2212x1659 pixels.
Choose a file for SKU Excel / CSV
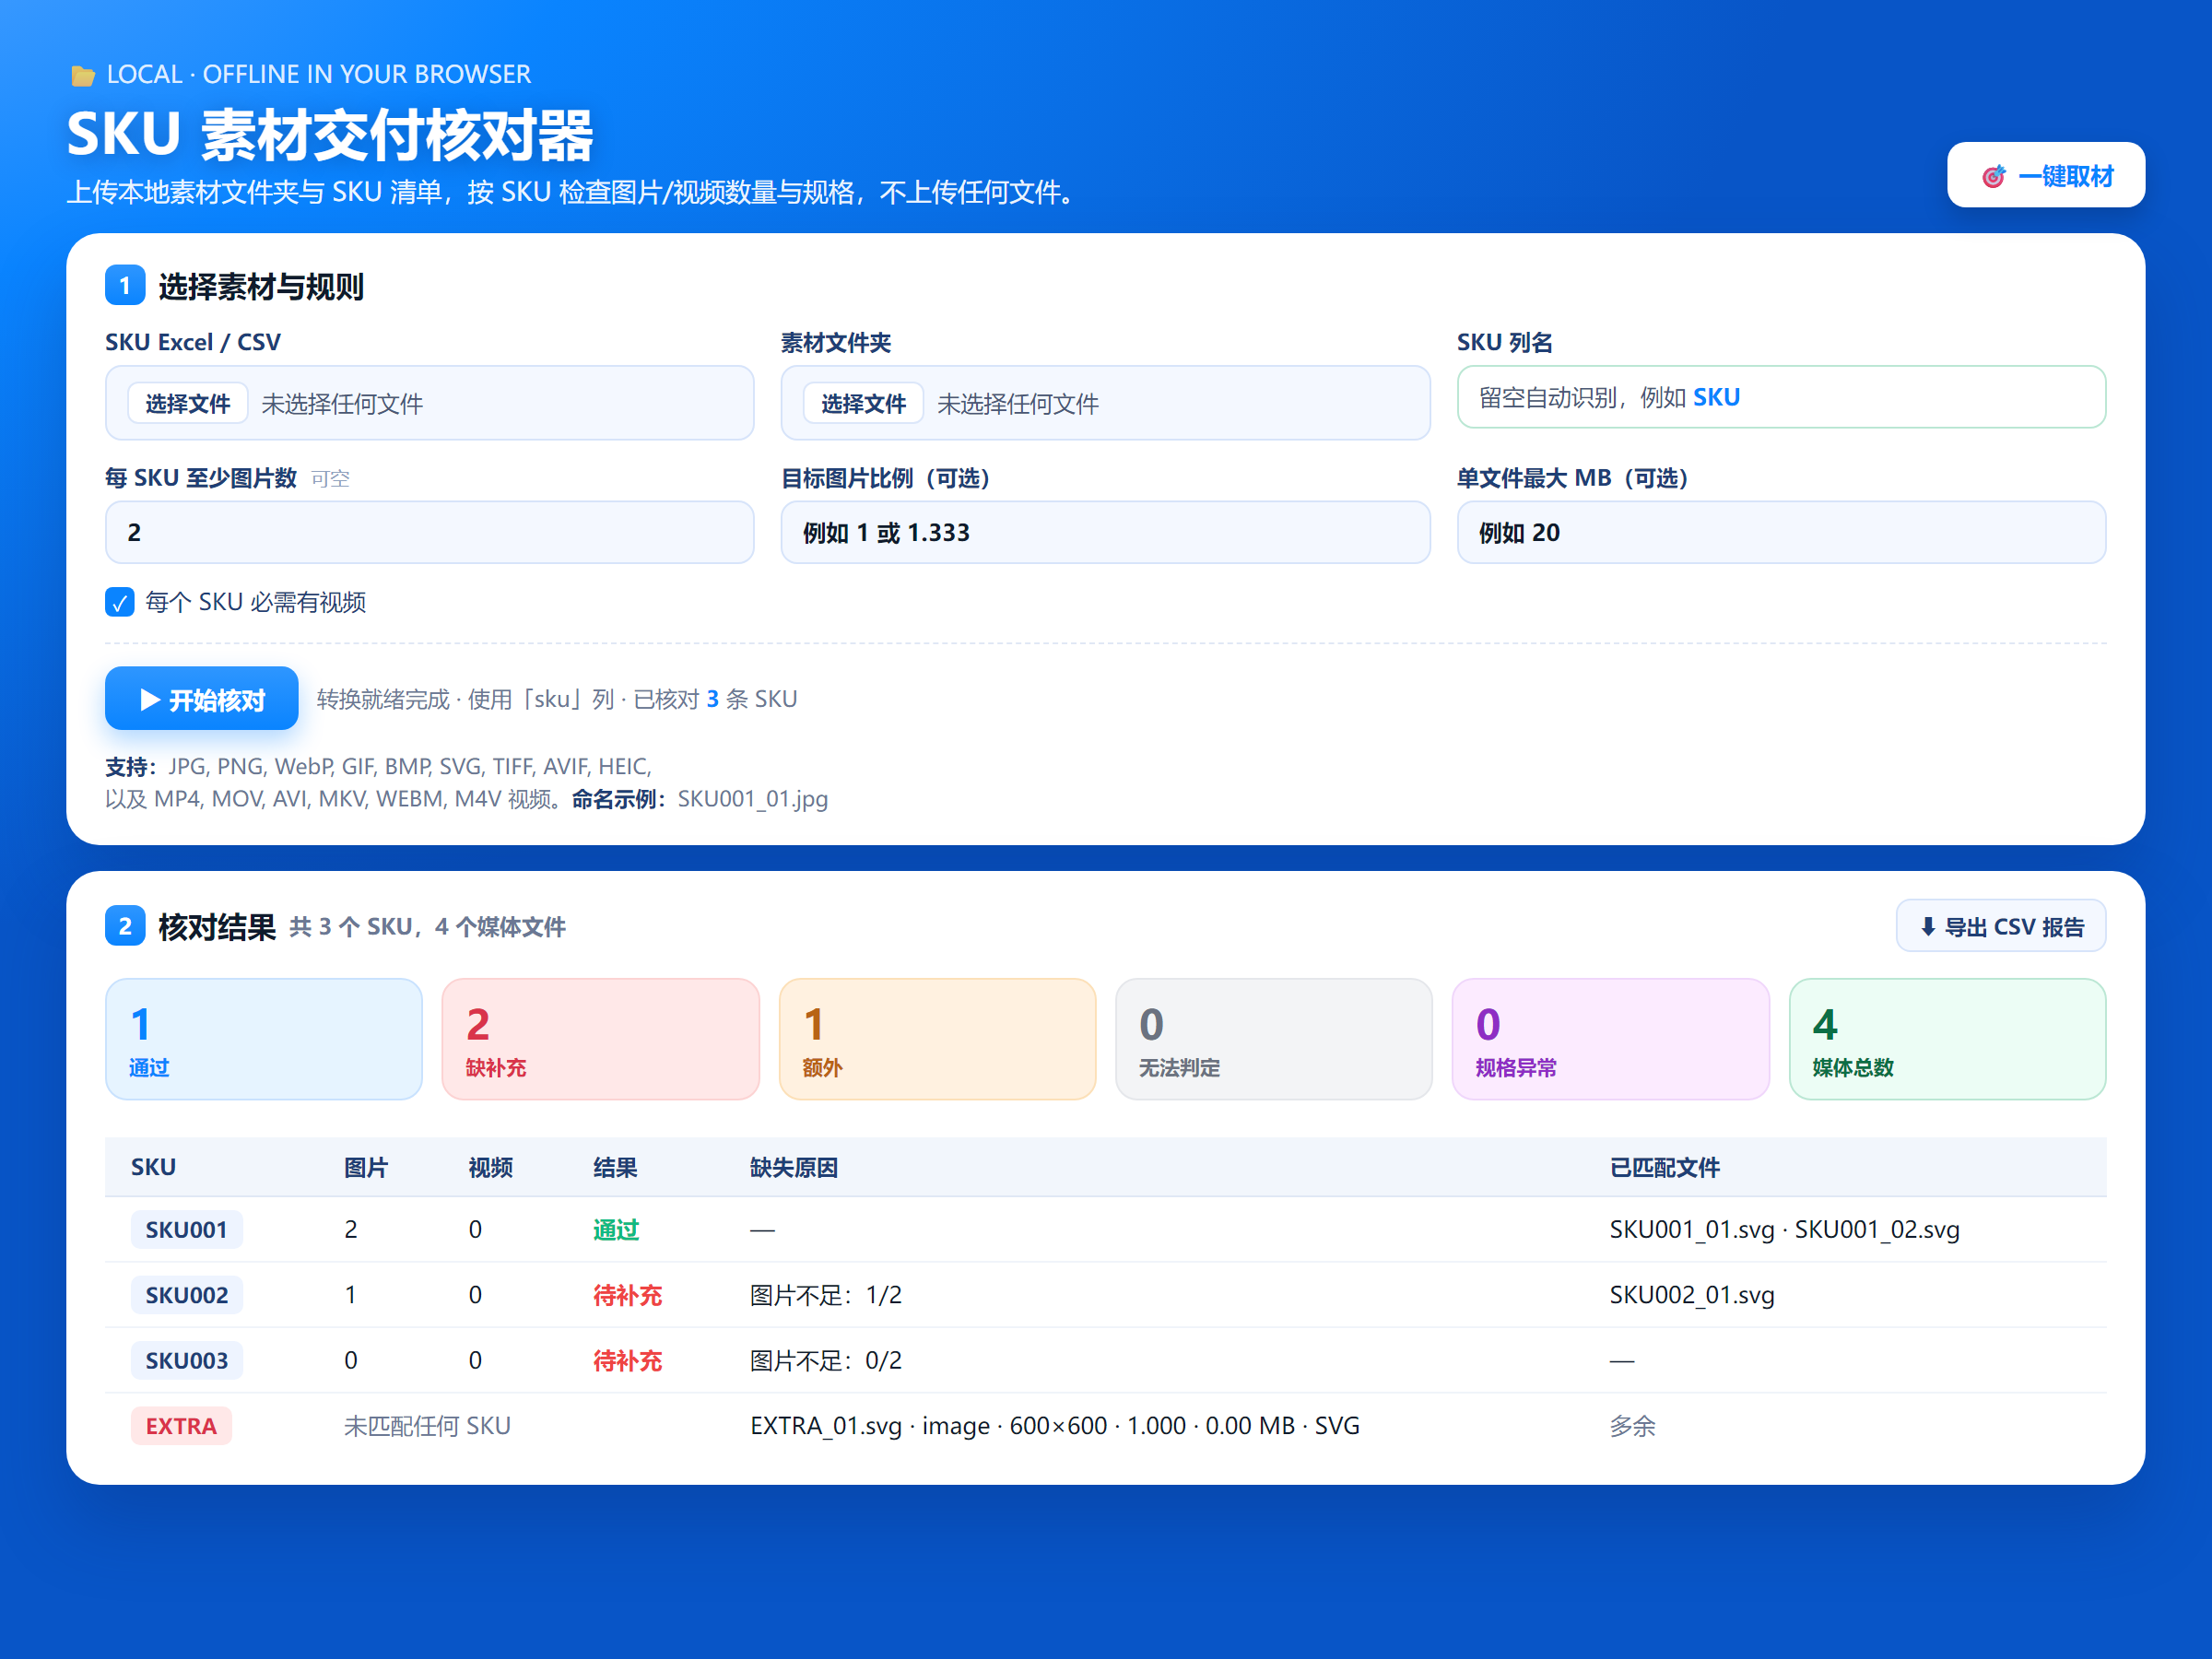point(187,404)
